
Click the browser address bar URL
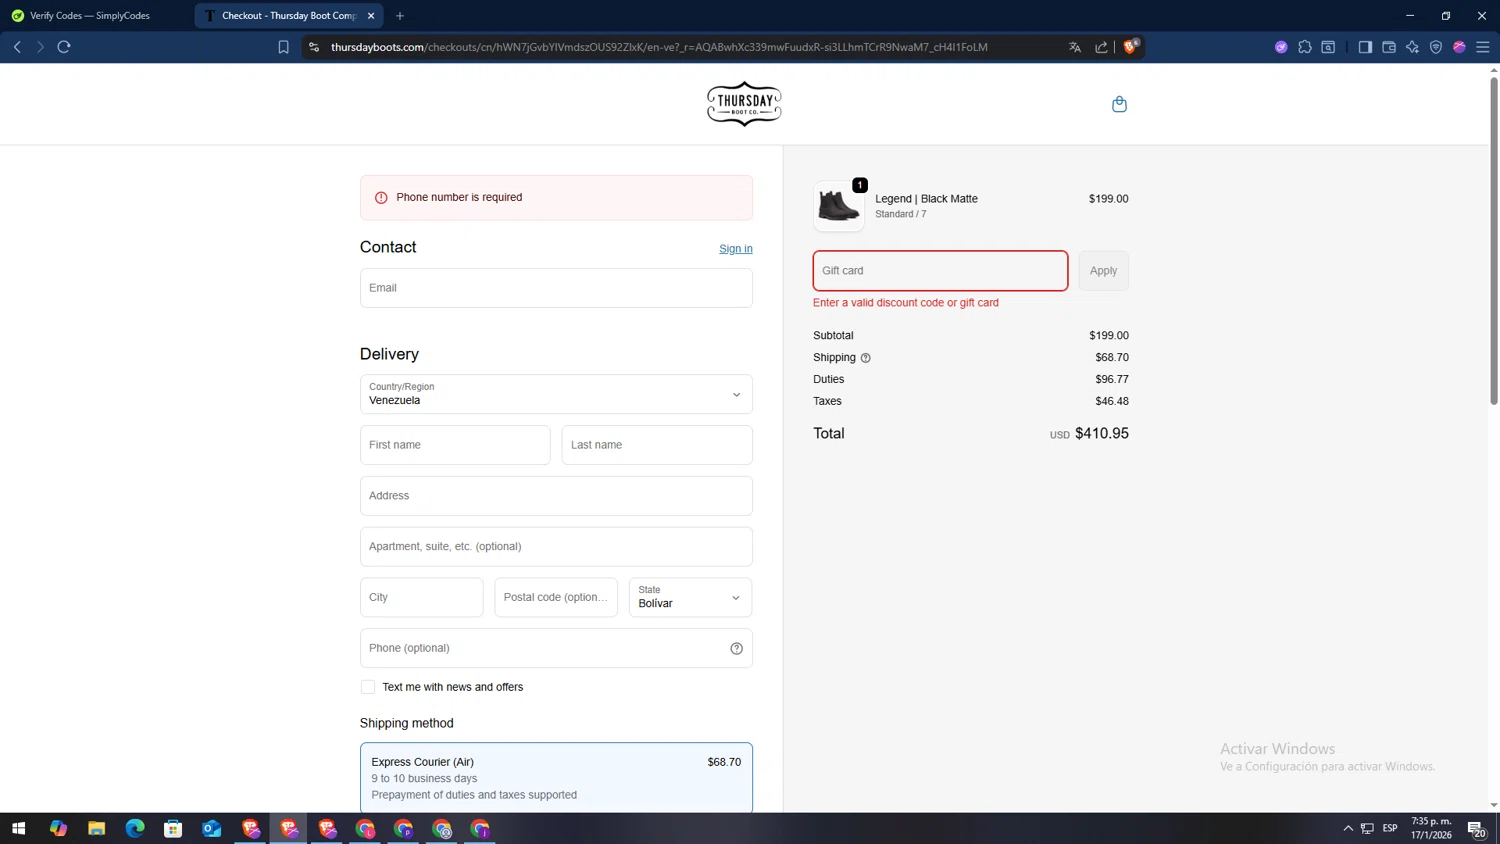coord(659,47)
